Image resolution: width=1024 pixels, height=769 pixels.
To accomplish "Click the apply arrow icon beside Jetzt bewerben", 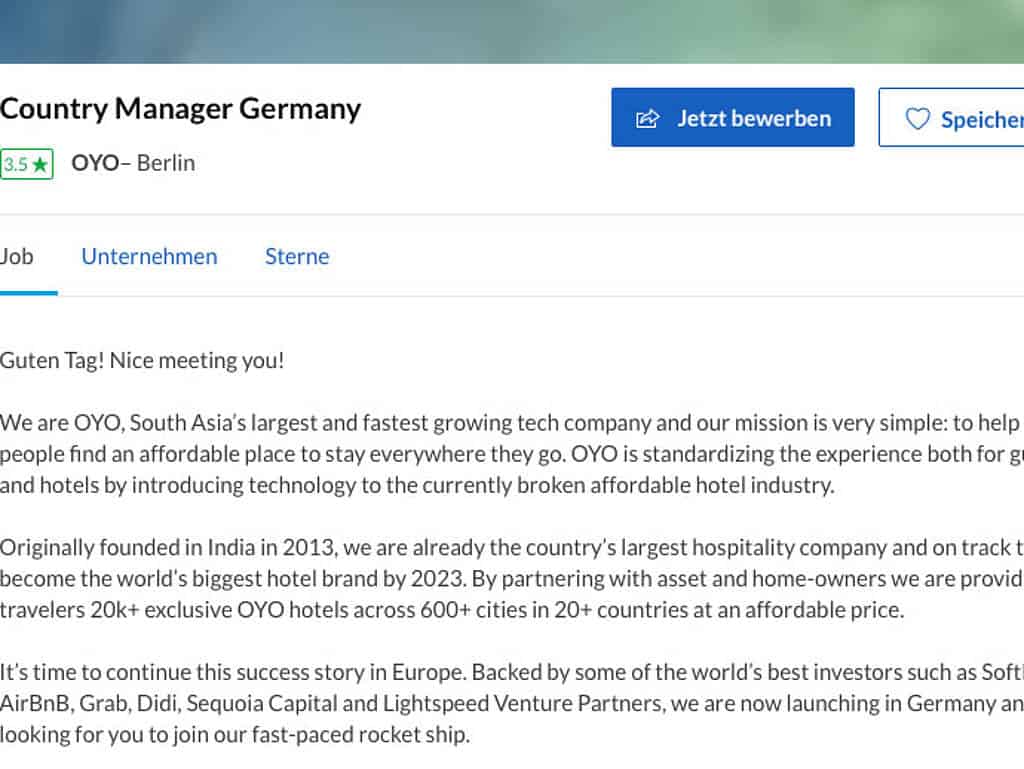I will (x=648, y=119).
